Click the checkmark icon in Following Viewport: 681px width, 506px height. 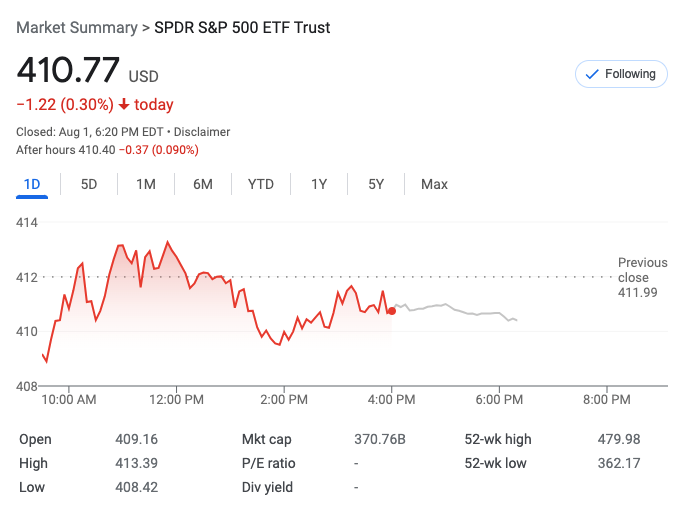tap(591, 74)
